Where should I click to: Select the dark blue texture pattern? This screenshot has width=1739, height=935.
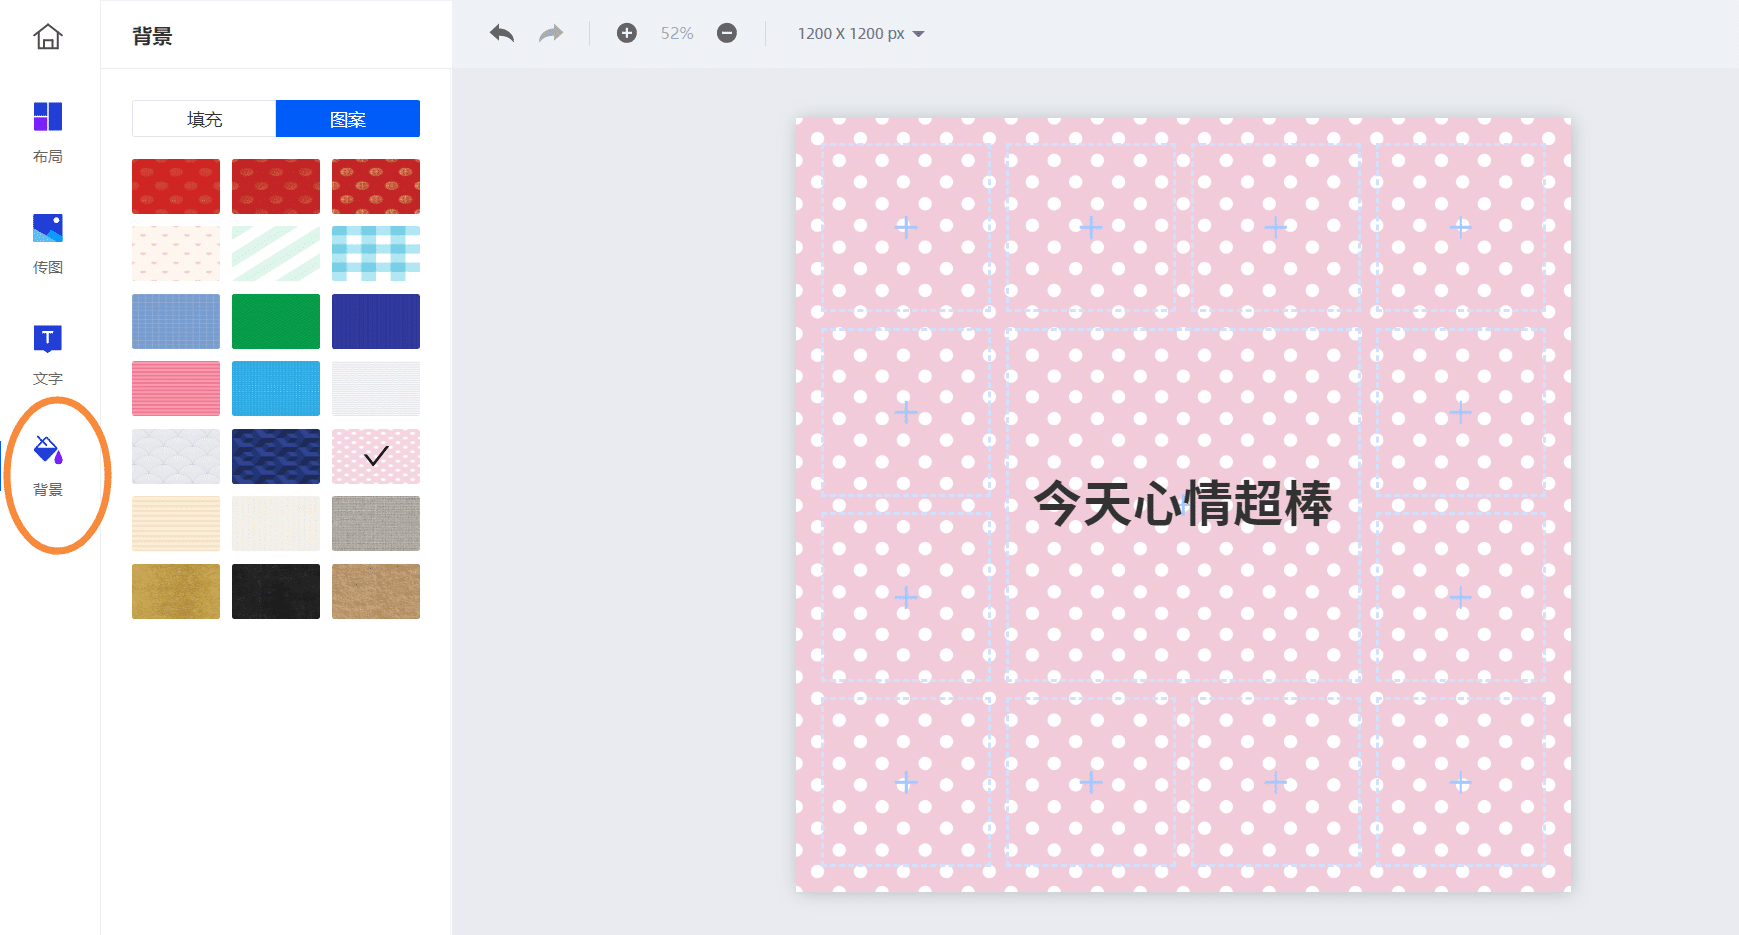click(x=376, y=321)
